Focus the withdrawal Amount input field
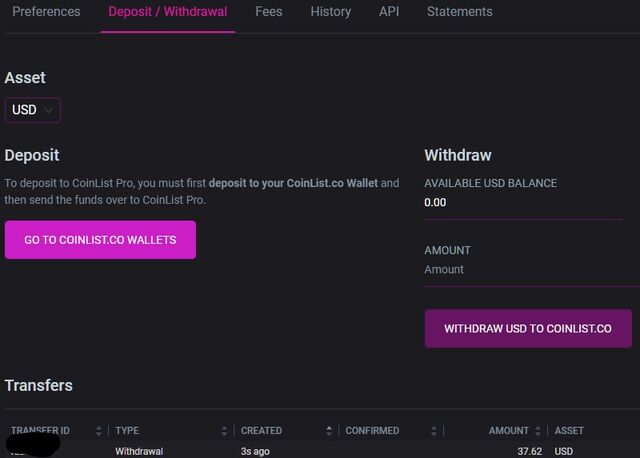This screenshot has height=458, width=640. [532, 269]
